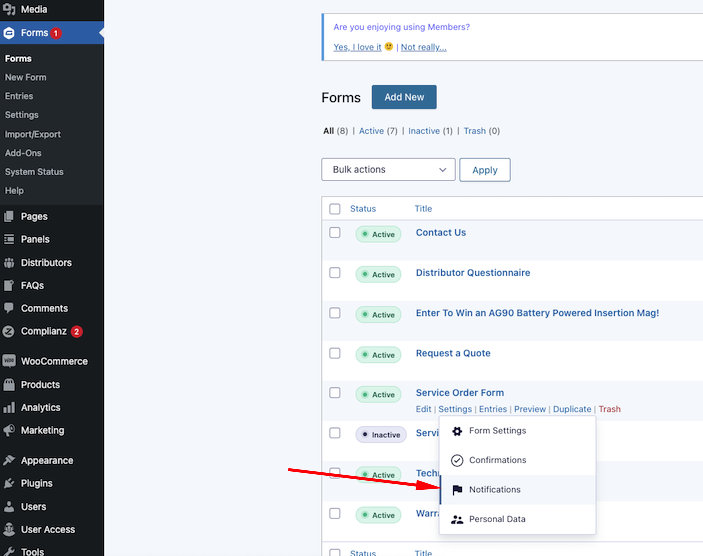
Task: Click the Forms red notification badge
Action: click(56, 33)
